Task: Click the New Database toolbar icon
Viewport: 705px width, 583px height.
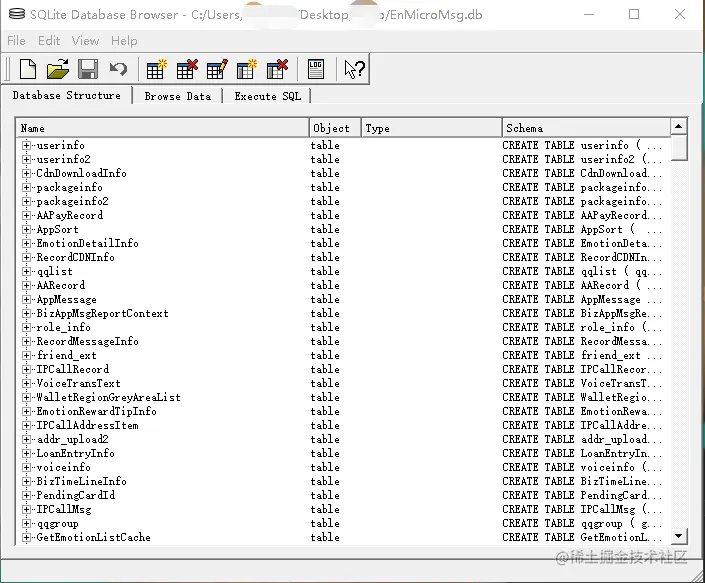Action: pyautogui.click(x=28, y=69)
